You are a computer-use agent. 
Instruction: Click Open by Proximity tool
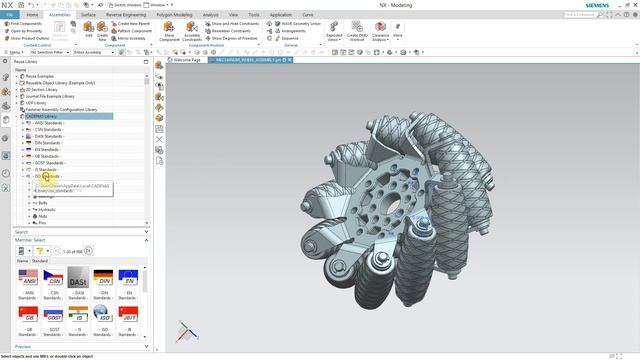tap(23, 31)
